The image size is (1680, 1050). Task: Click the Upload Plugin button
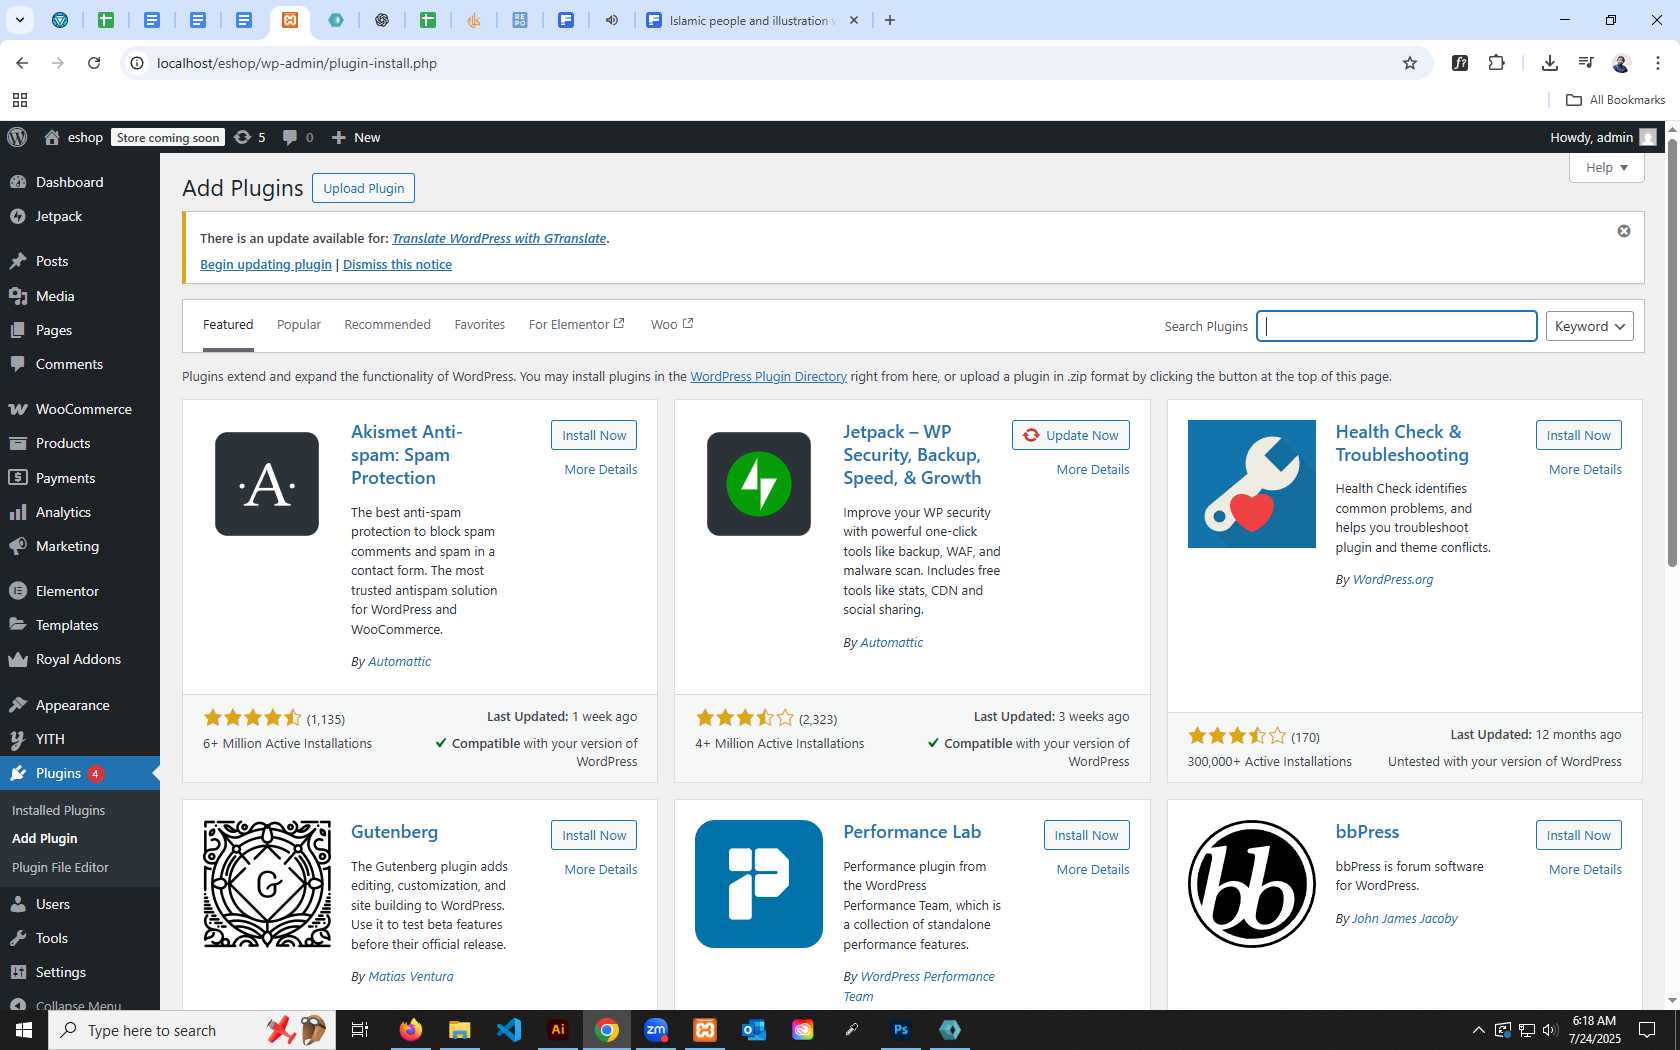(x=364, y=188)
